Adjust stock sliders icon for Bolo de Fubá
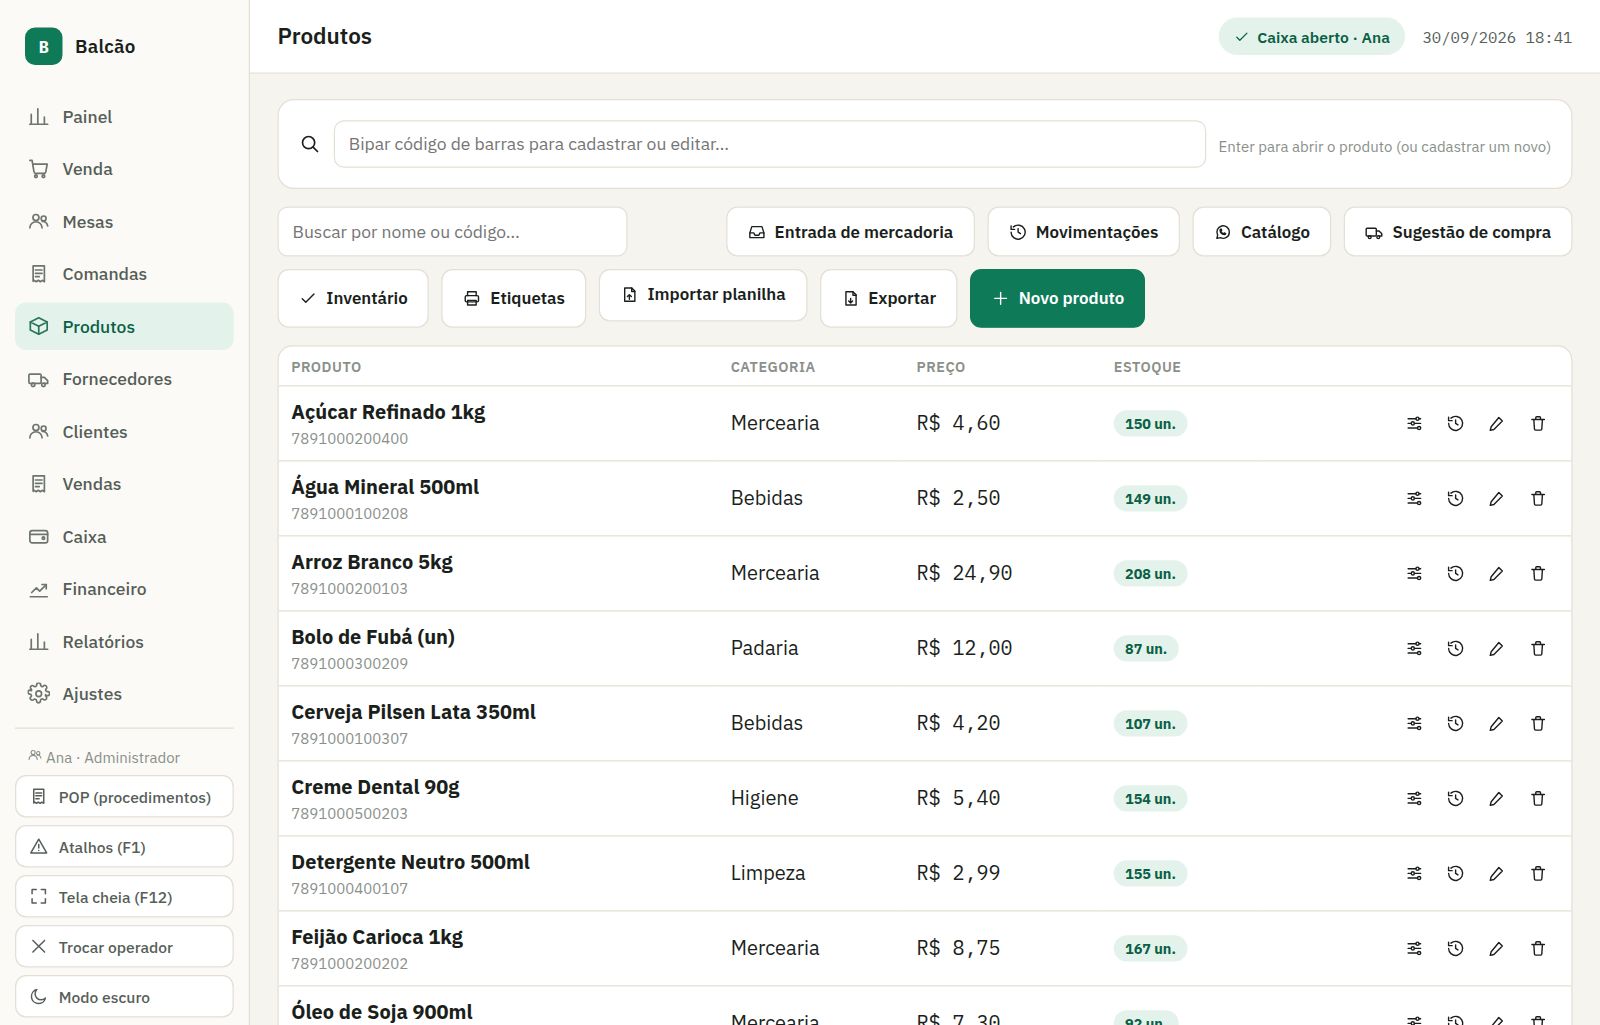This screenshot has height=1025, width=1600. point(1414,649)
